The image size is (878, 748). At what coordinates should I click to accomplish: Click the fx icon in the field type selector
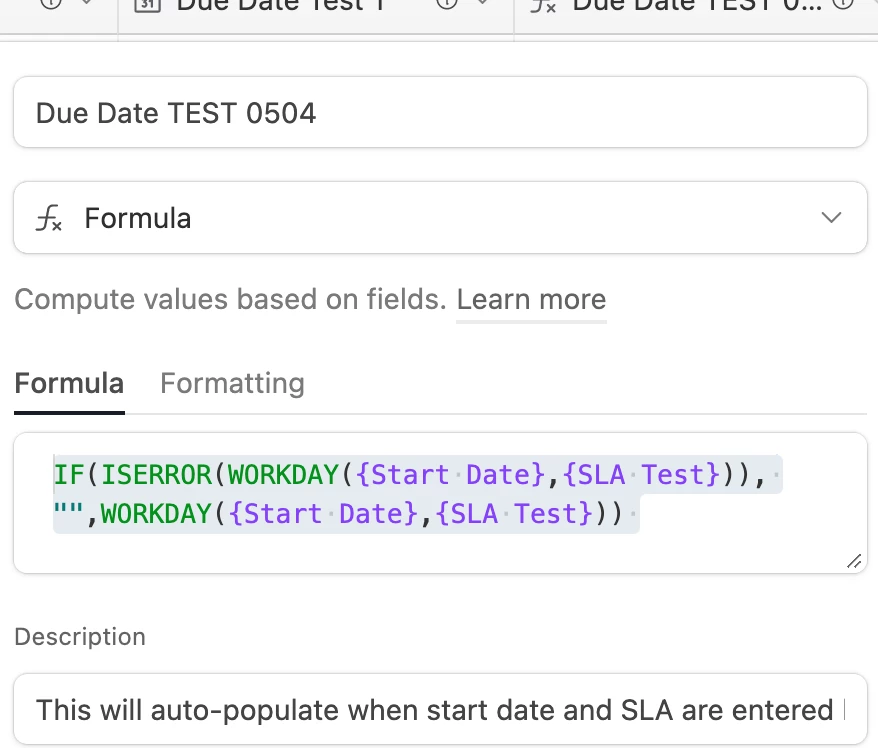pyautogui.click(x=49, y=218)
